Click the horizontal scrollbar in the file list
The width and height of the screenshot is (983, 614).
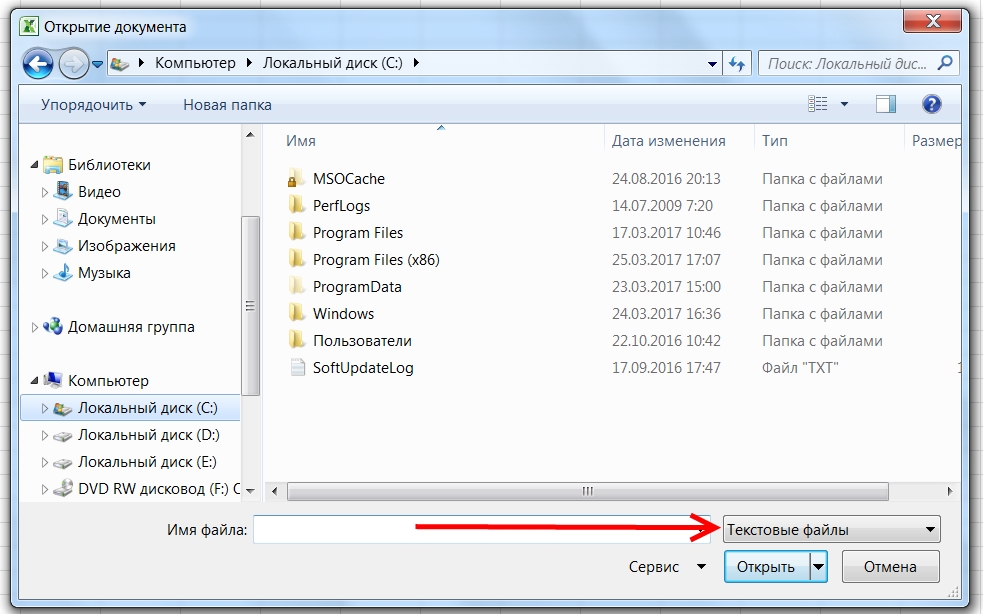(587, 492)
